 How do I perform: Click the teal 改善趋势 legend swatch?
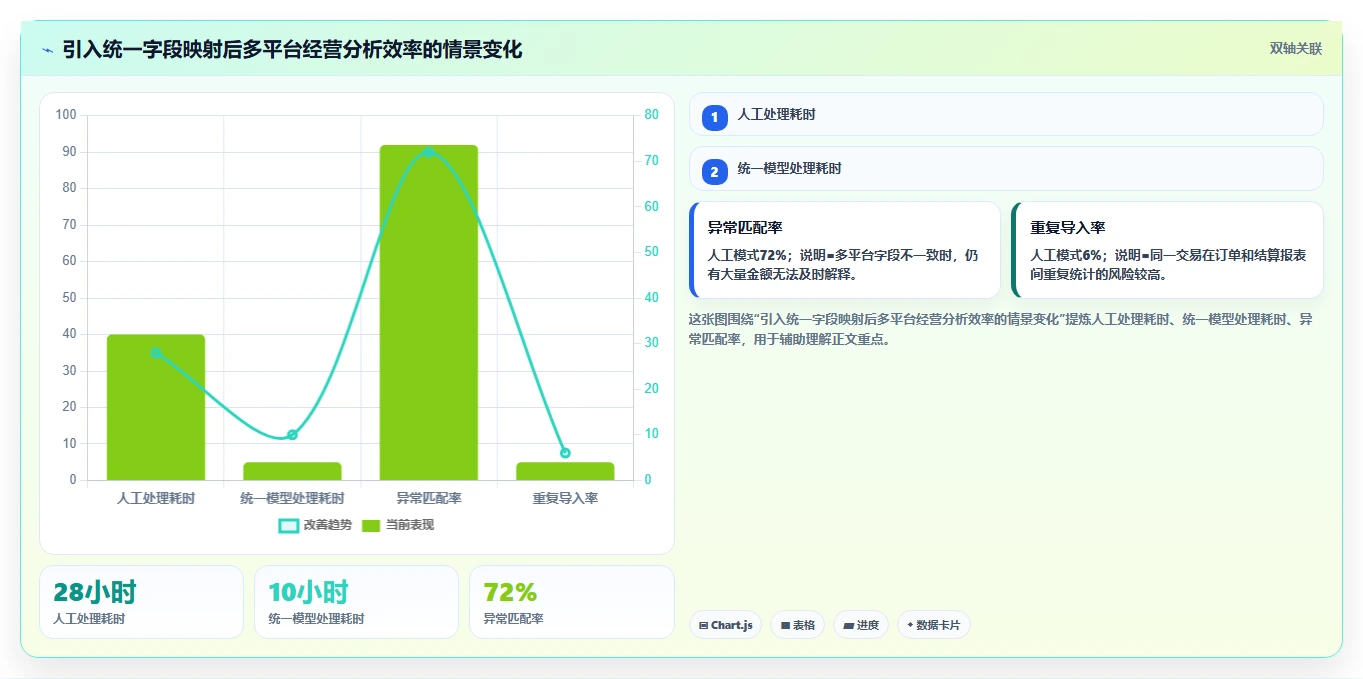[288, 525]
